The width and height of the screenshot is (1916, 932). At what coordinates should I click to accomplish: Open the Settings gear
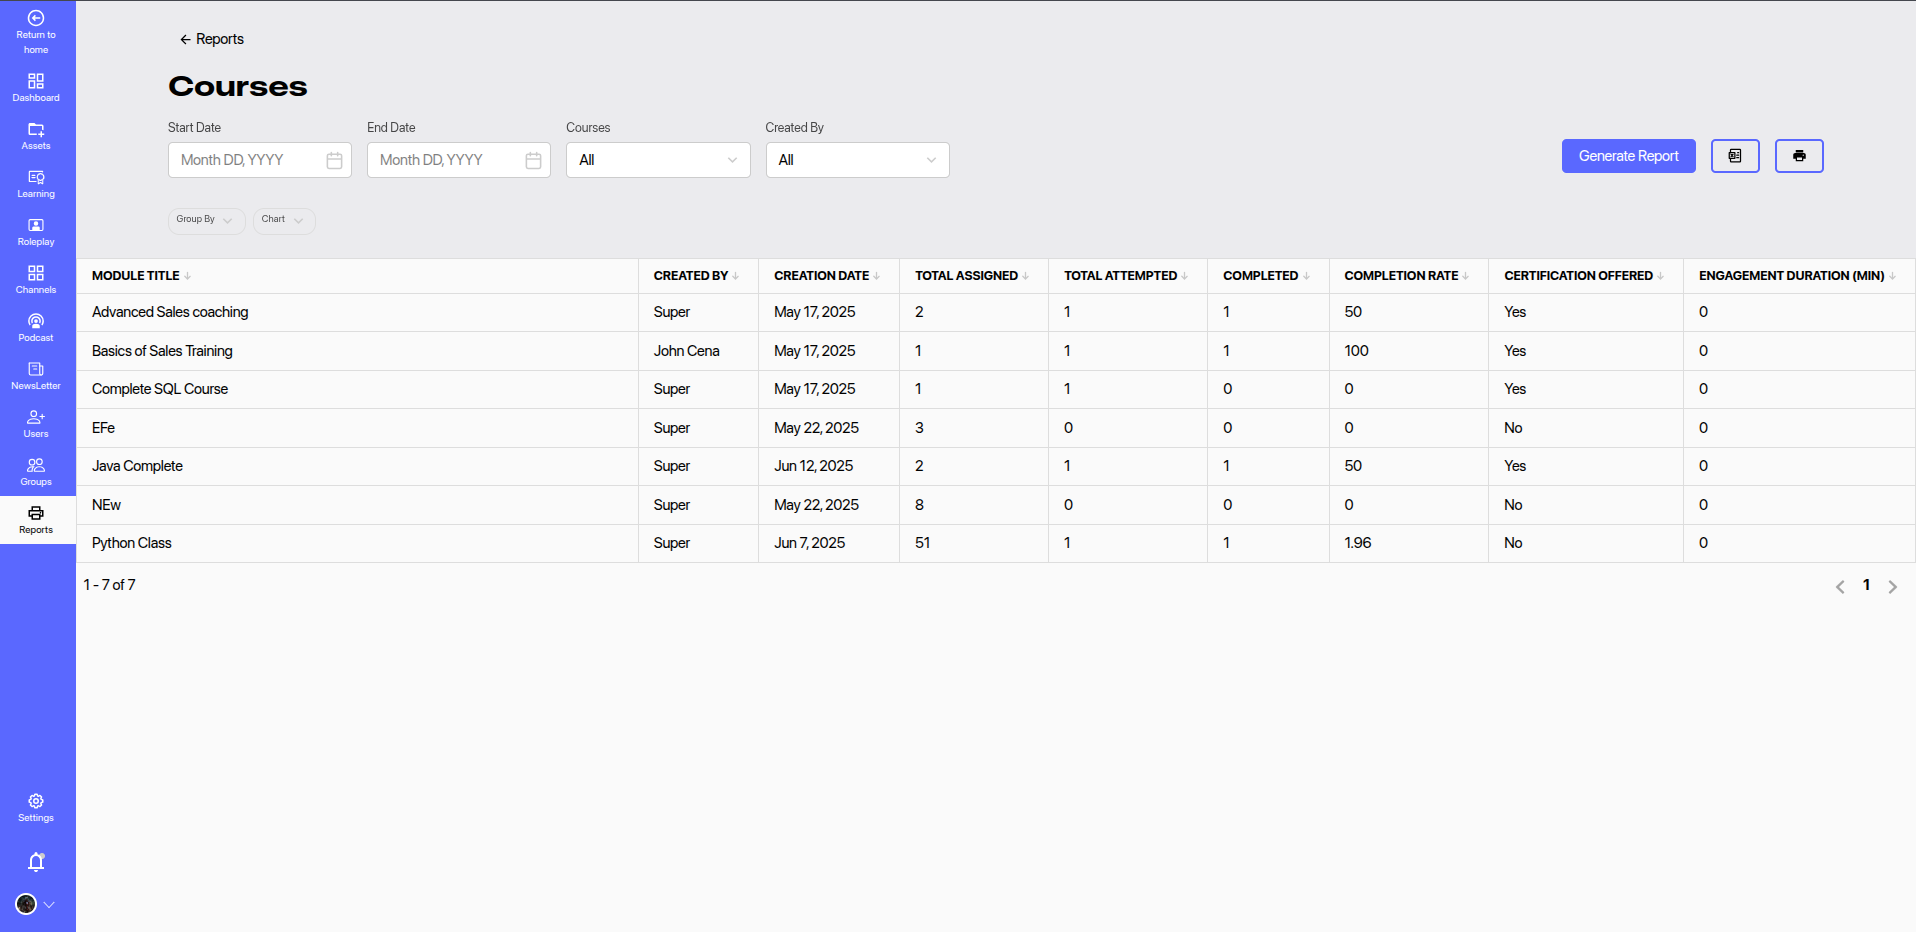[x=36, y=806]
